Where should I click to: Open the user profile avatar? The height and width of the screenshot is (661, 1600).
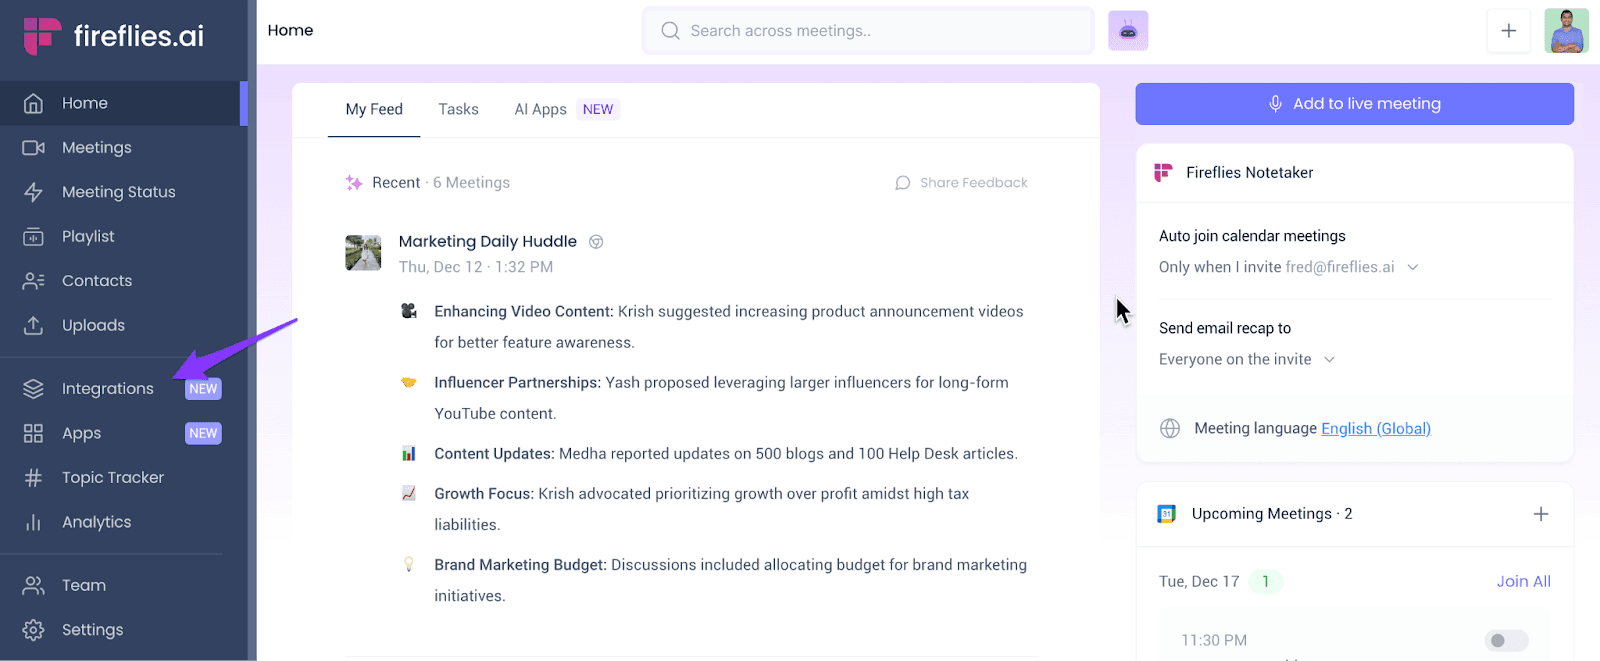coord(1566,31)
